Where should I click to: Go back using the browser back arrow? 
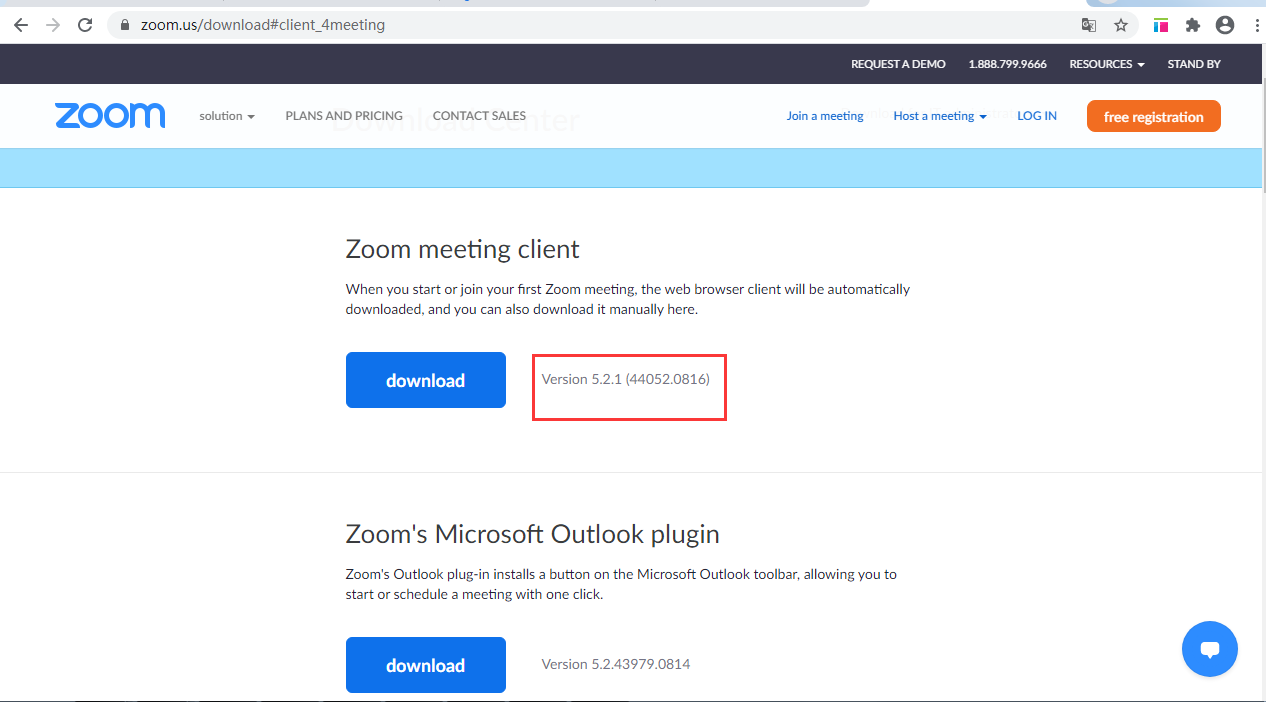(x=21, y=25)
